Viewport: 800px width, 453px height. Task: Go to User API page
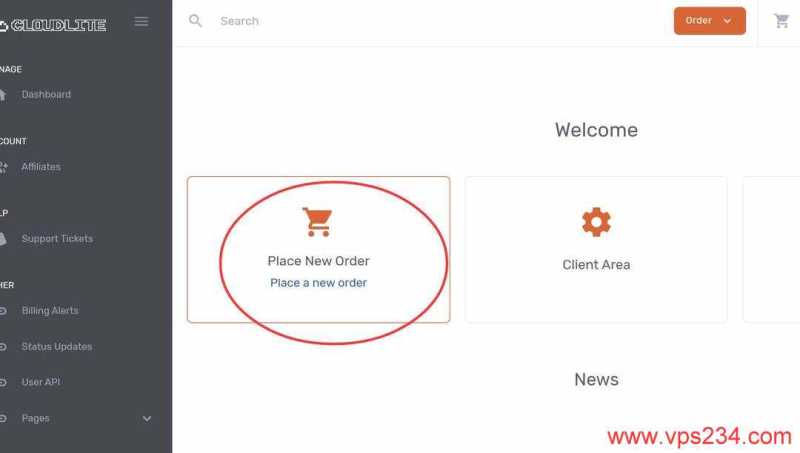[41, 382]
